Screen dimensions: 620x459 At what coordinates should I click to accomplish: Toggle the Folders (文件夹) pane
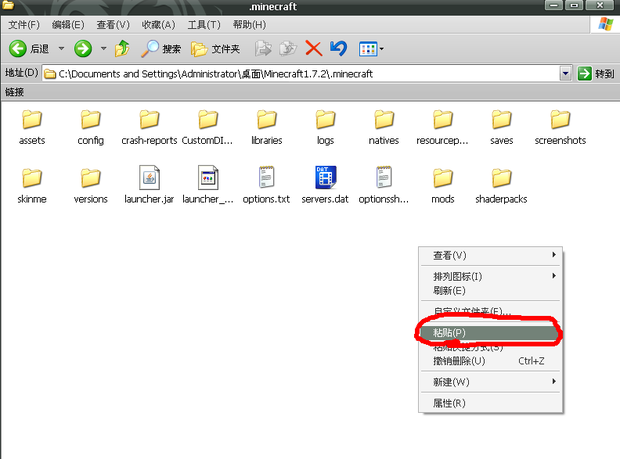pyautogui.click(x=215, y=49)
